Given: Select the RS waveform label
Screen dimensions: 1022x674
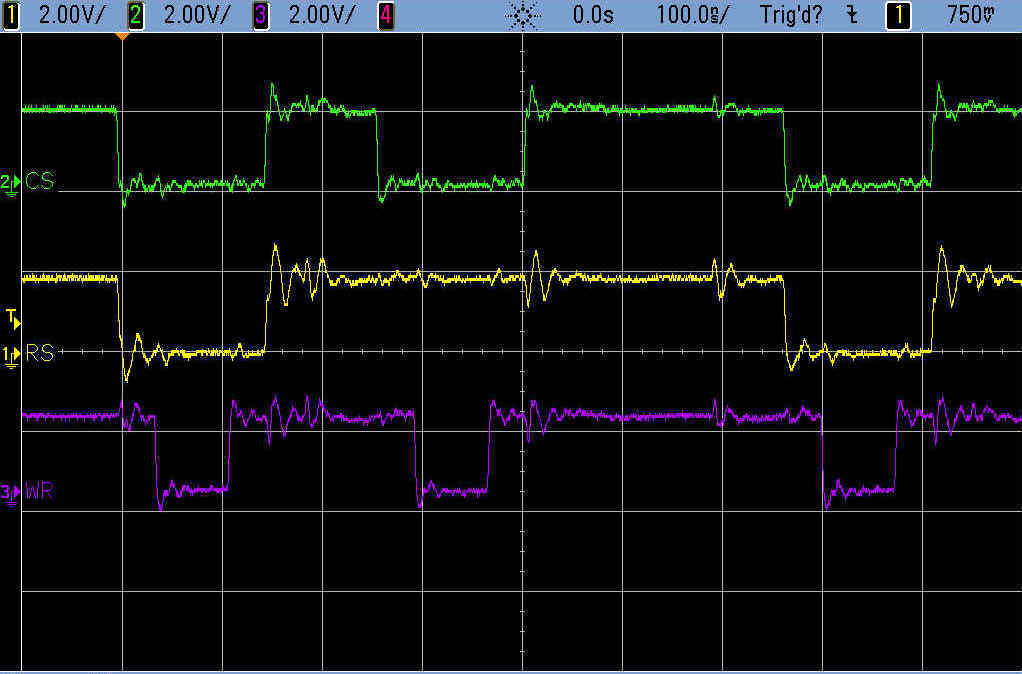Looking at the screenshot, I should (x=40, y=352).
